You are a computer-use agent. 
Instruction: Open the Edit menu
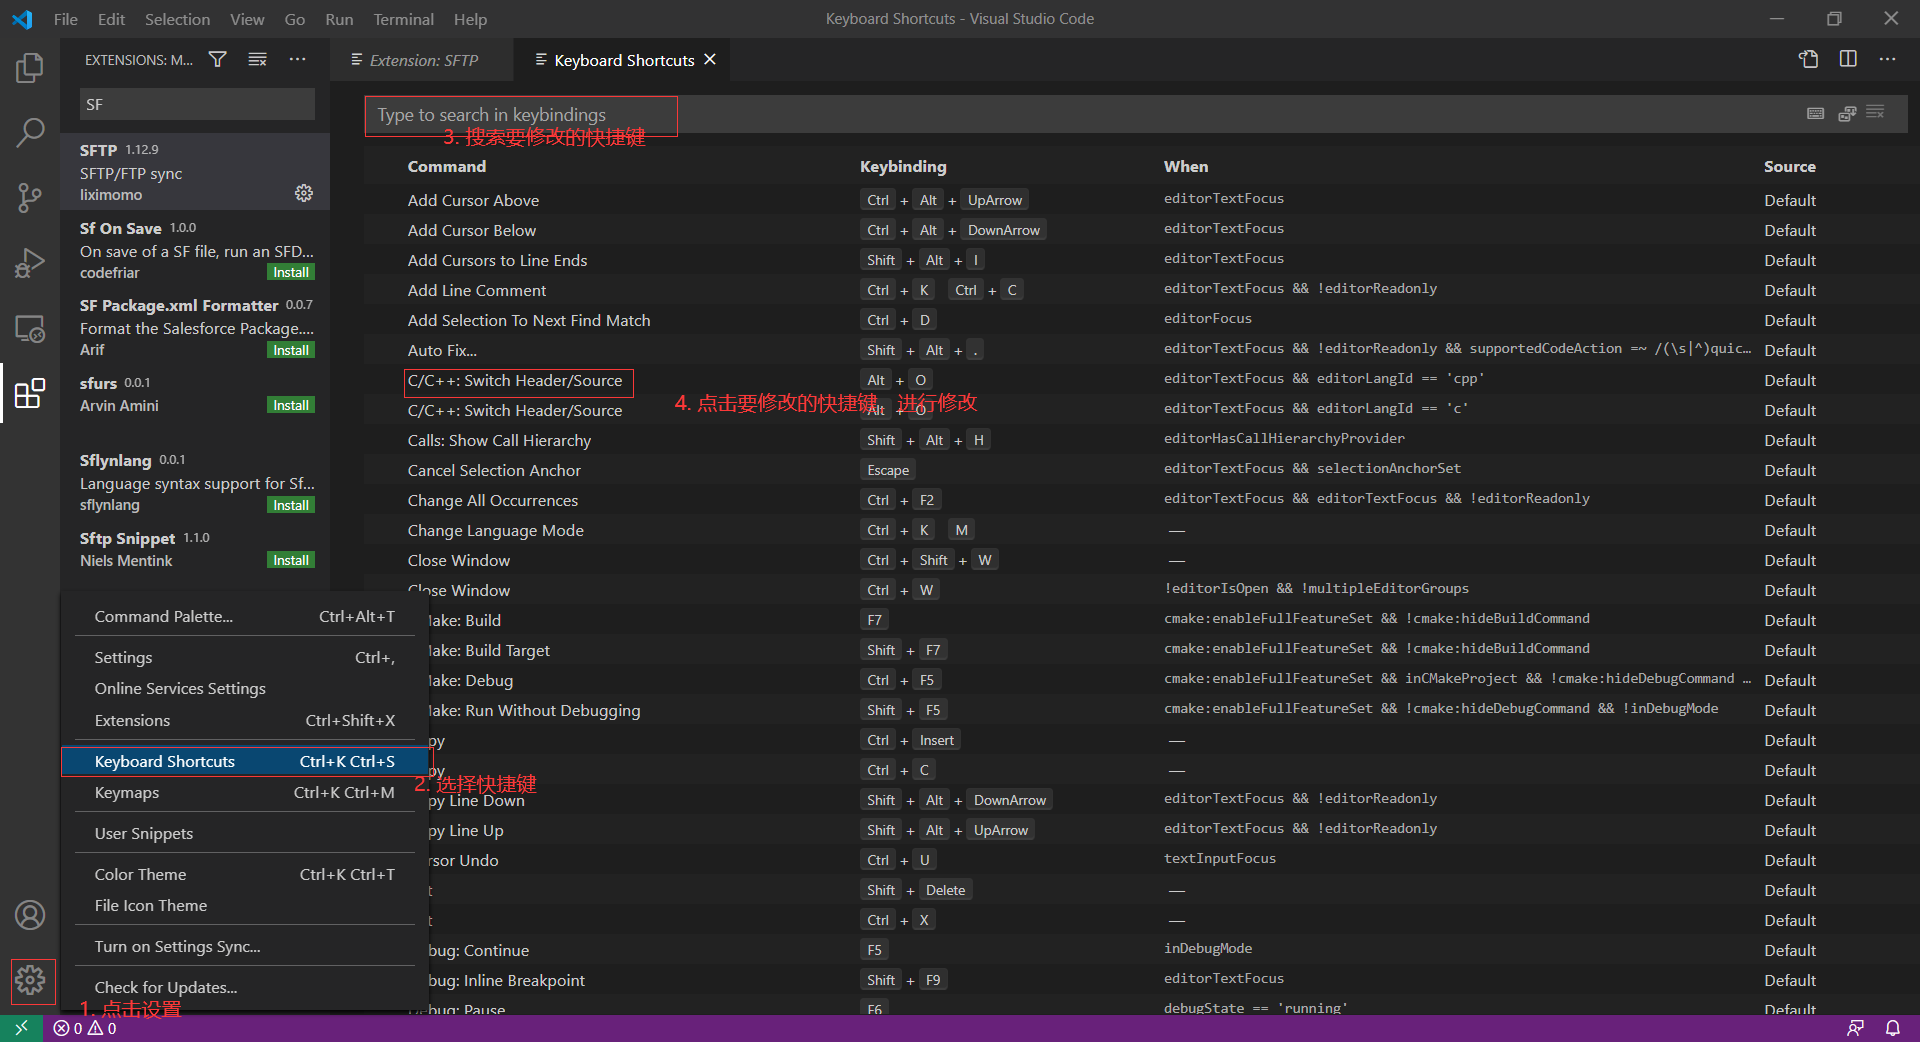click(x=111, y=19)
